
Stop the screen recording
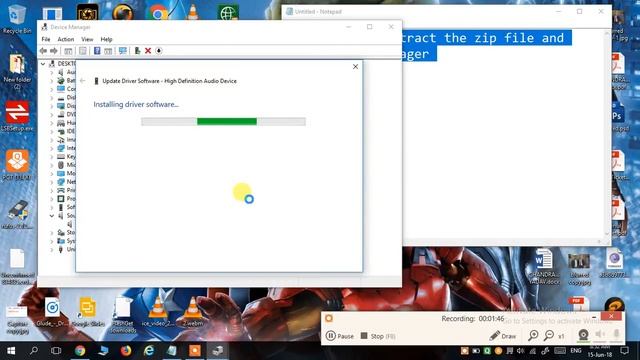coord(378,336)
